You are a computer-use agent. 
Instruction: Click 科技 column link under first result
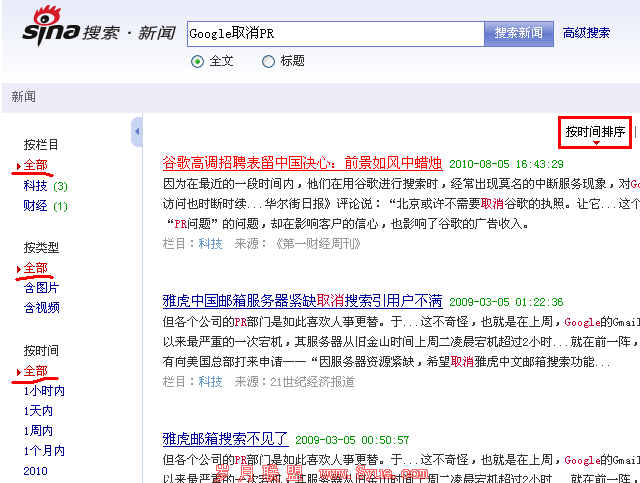pyautogui.click(x=211, y=244)
